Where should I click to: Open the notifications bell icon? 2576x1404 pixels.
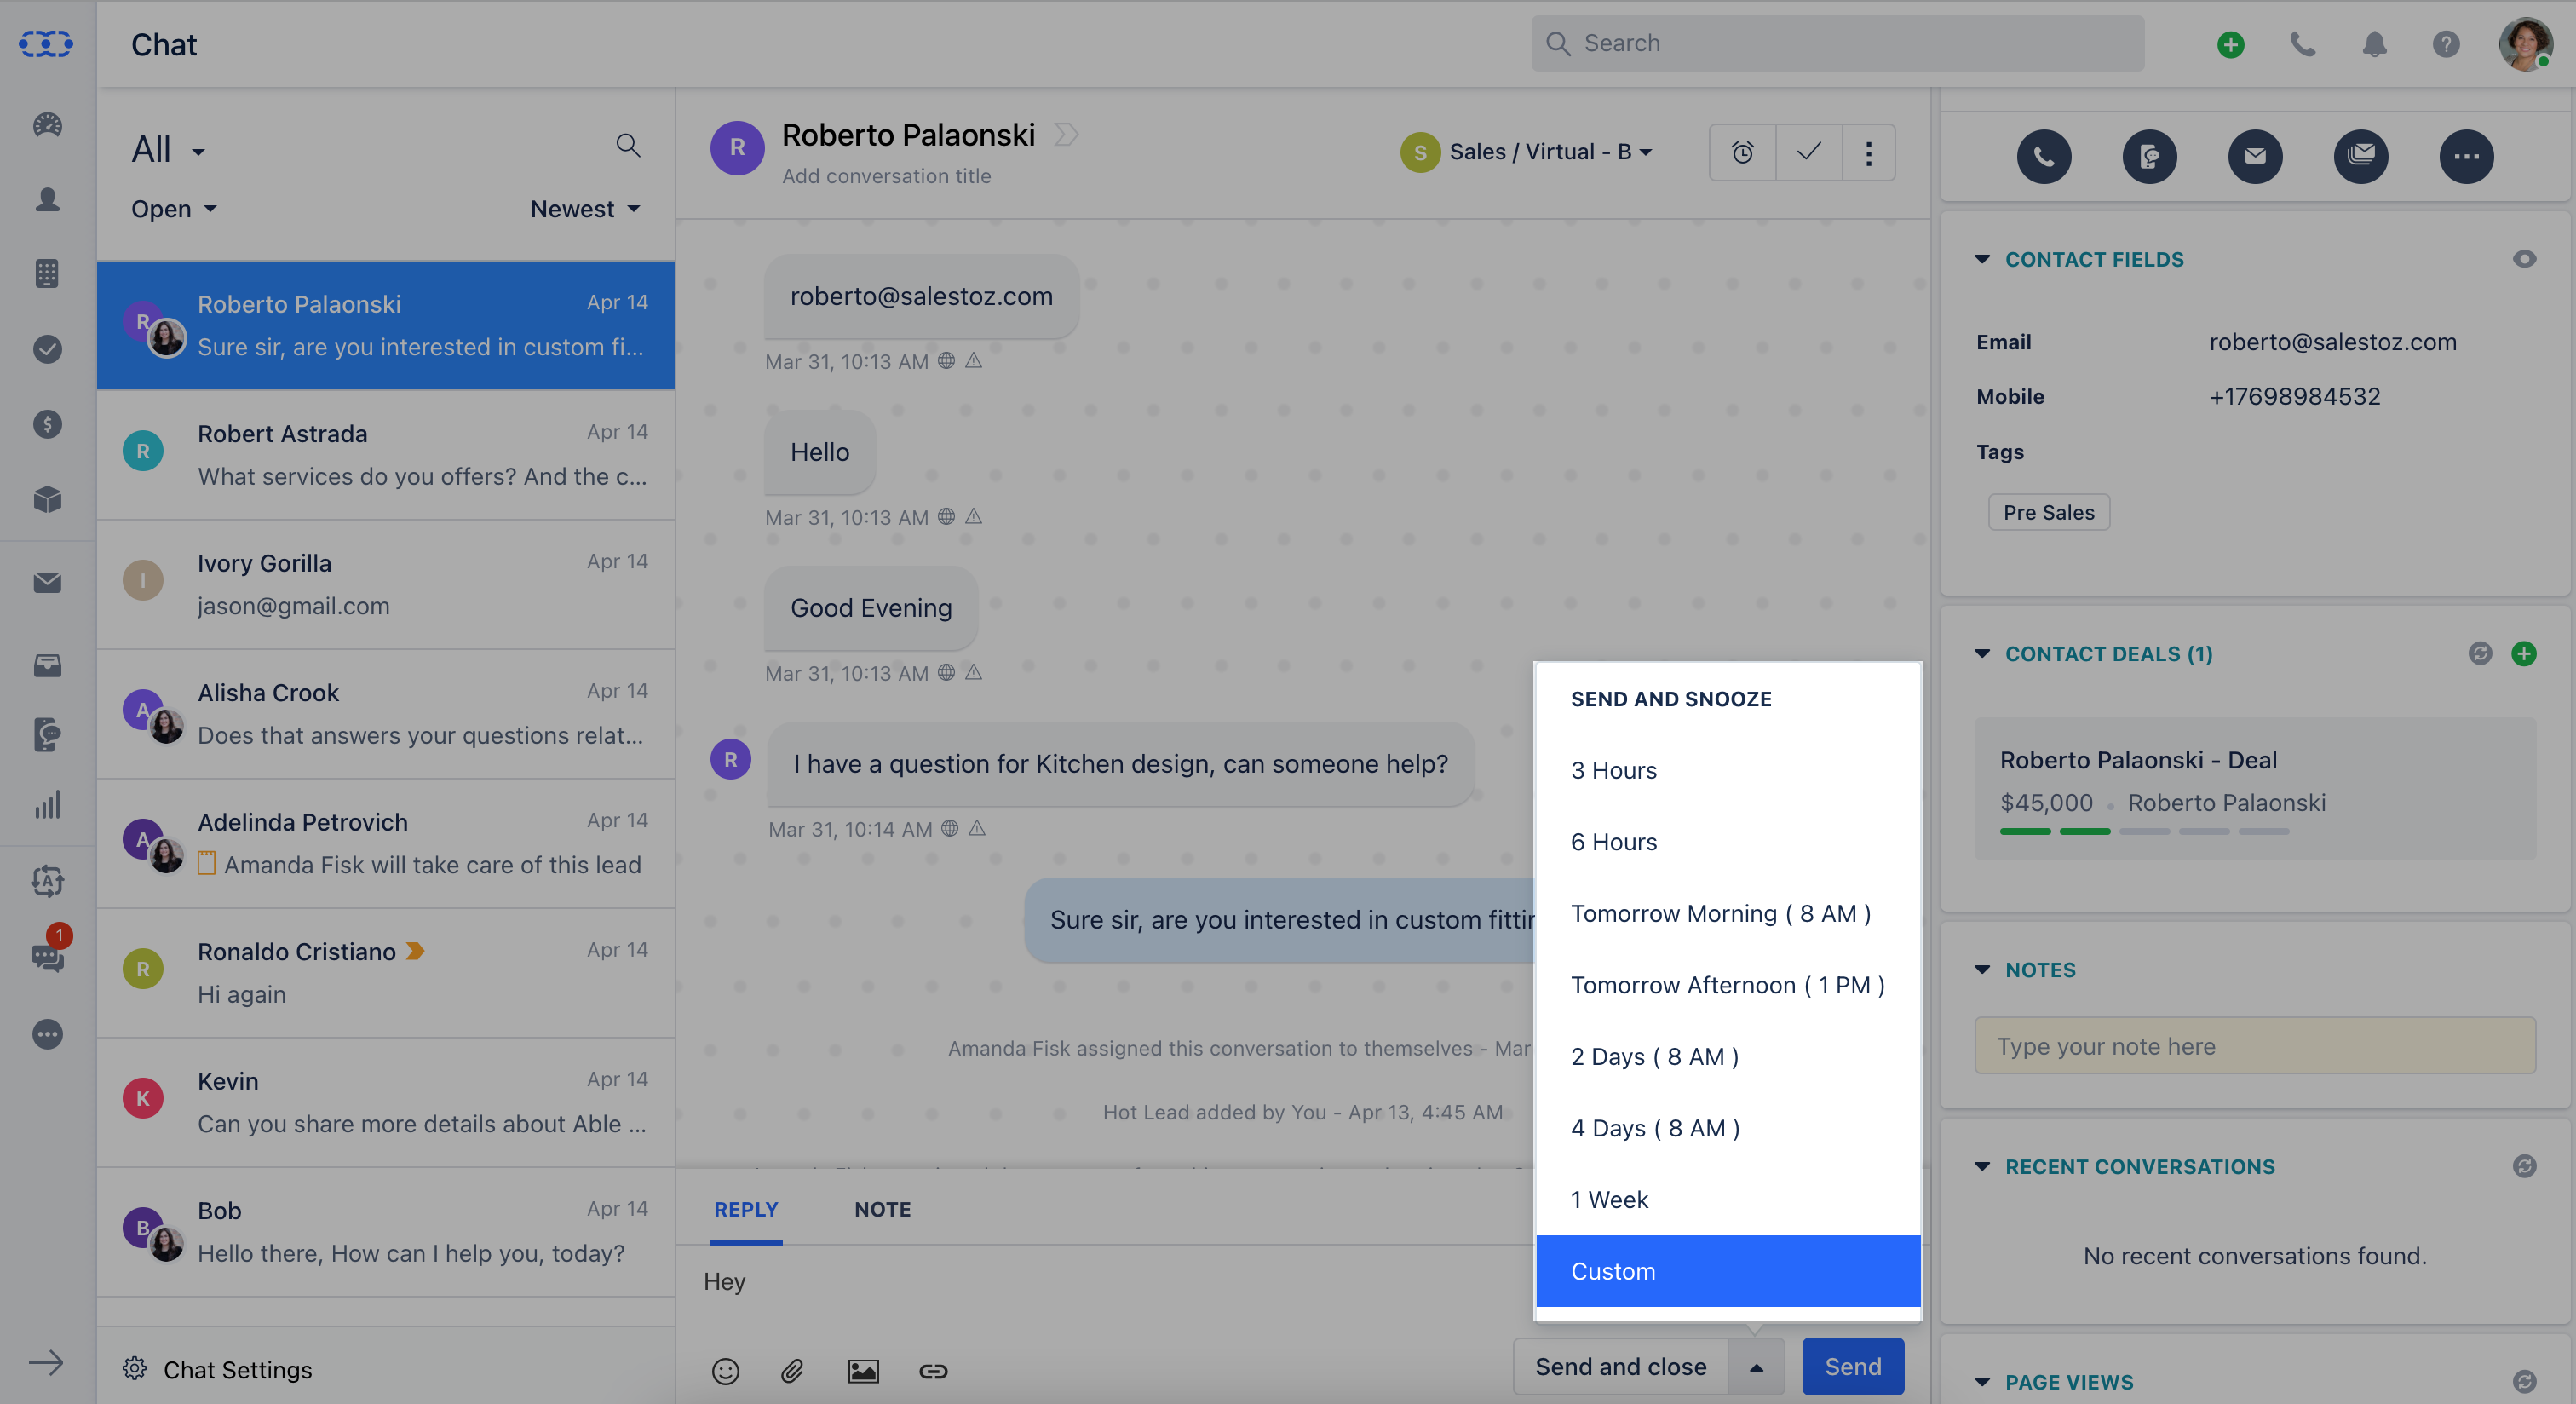coord(2374,44)
